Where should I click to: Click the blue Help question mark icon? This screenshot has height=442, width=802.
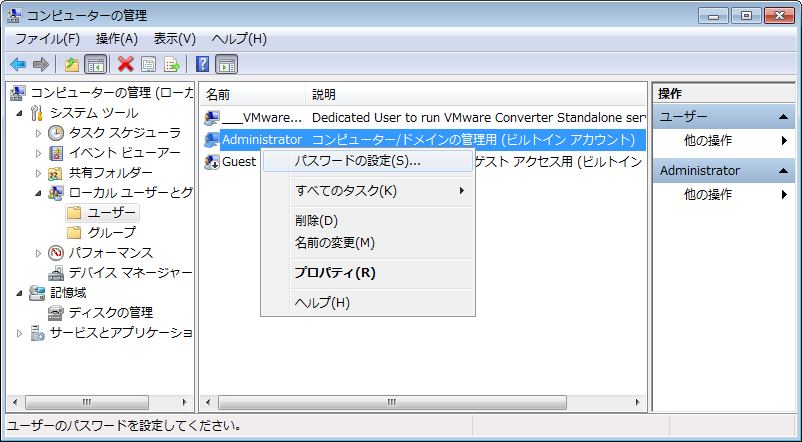(203, 64)
